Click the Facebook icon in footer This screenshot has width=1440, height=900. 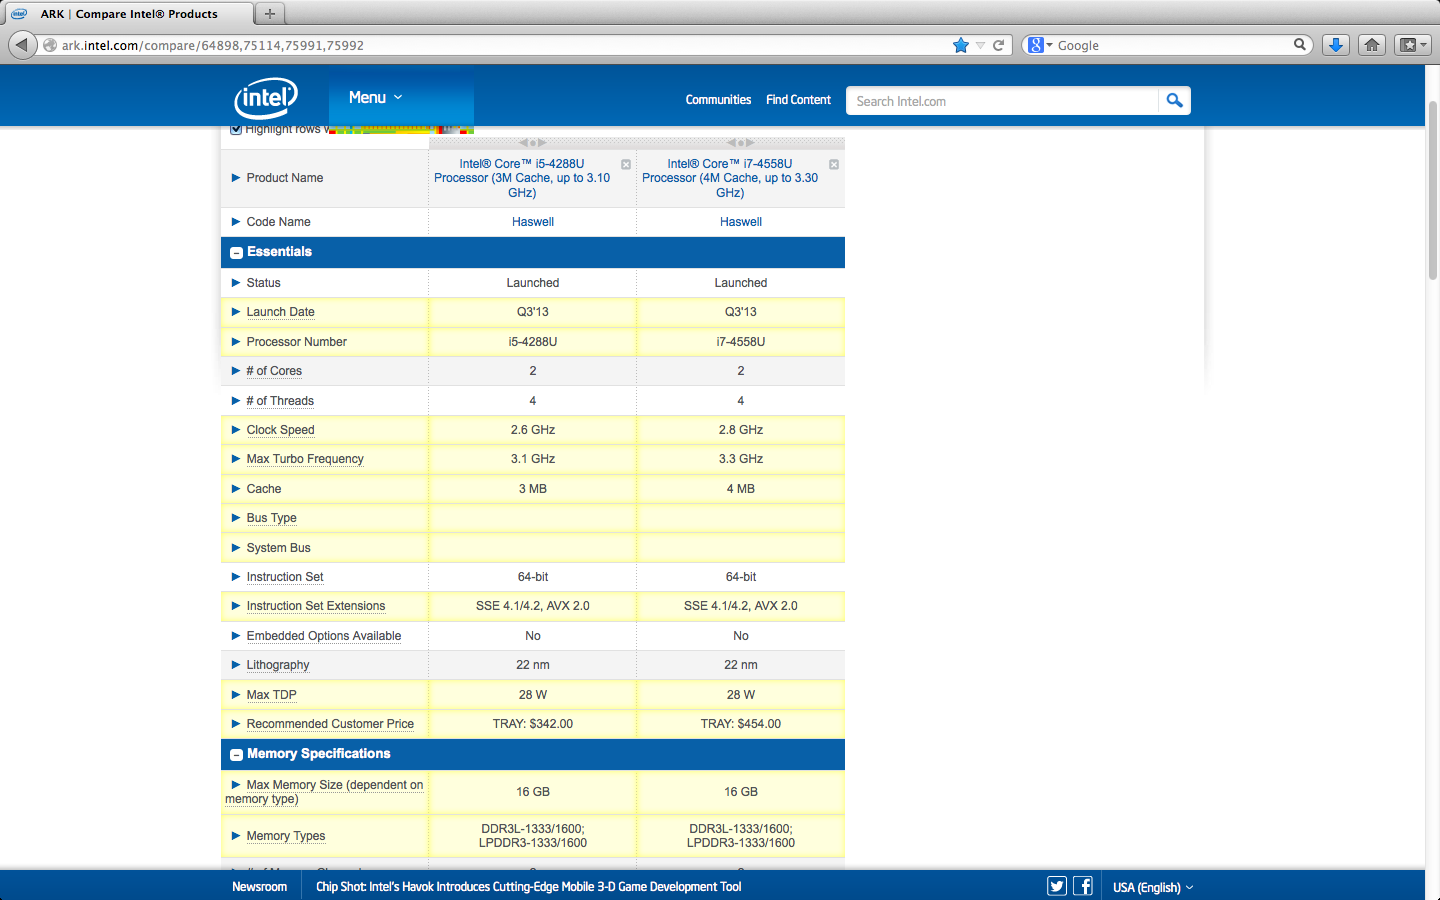pos(1083,886)
